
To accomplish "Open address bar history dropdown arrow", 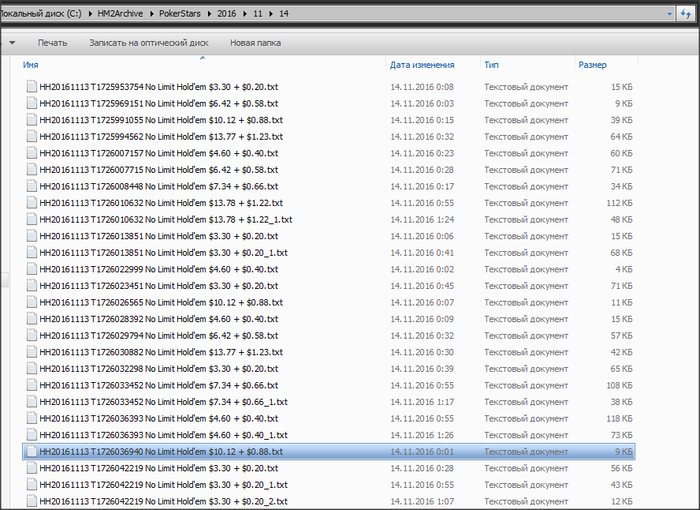I will [669, 14].
